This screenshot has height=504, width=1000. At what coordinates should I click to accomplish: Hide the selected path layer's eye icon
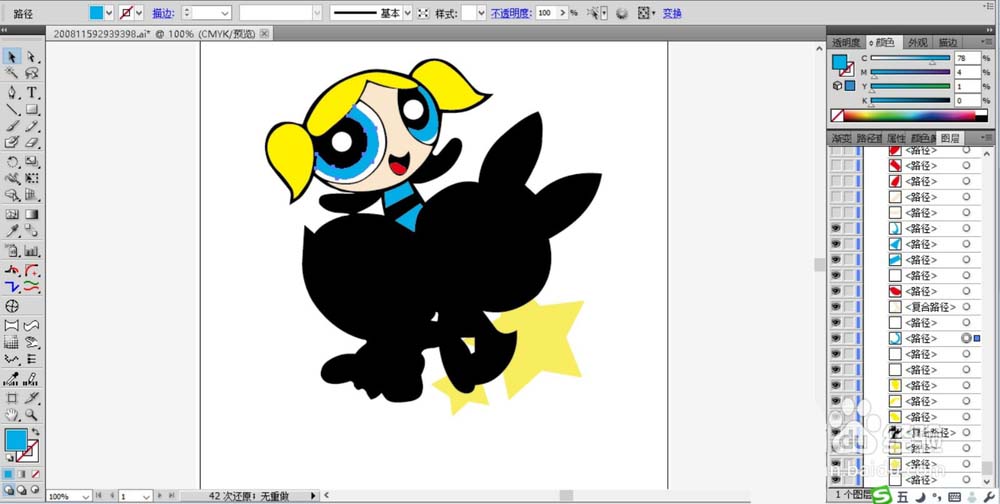click(835, 338)
